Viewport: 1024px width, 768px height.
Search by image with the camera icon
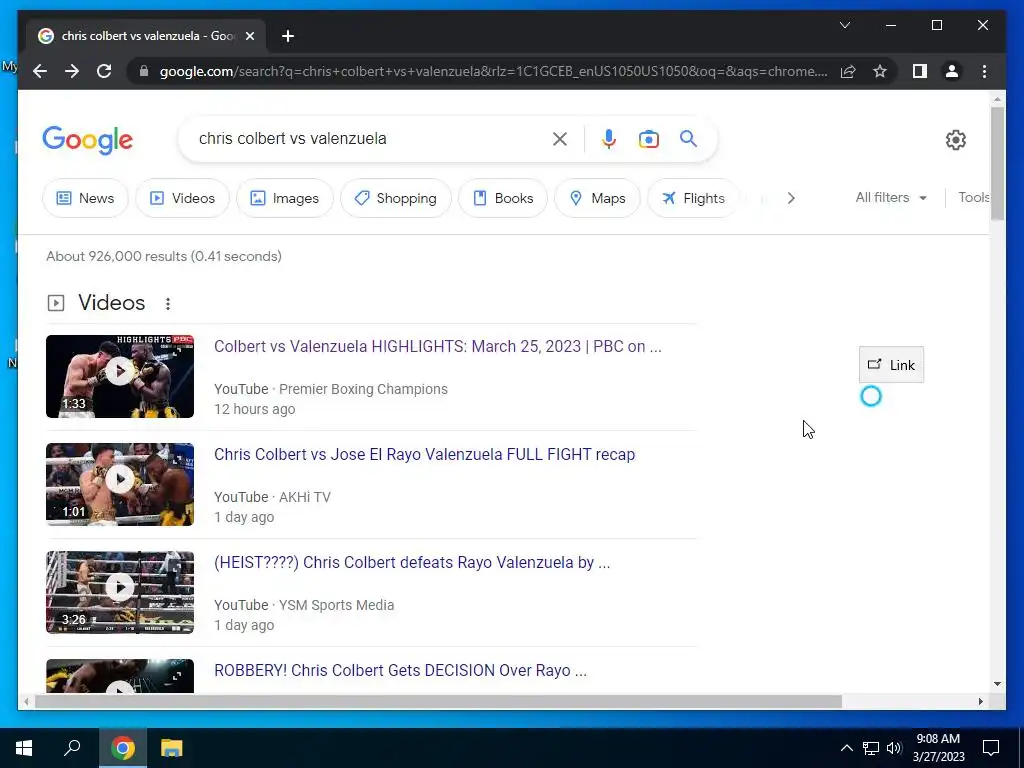648,138
